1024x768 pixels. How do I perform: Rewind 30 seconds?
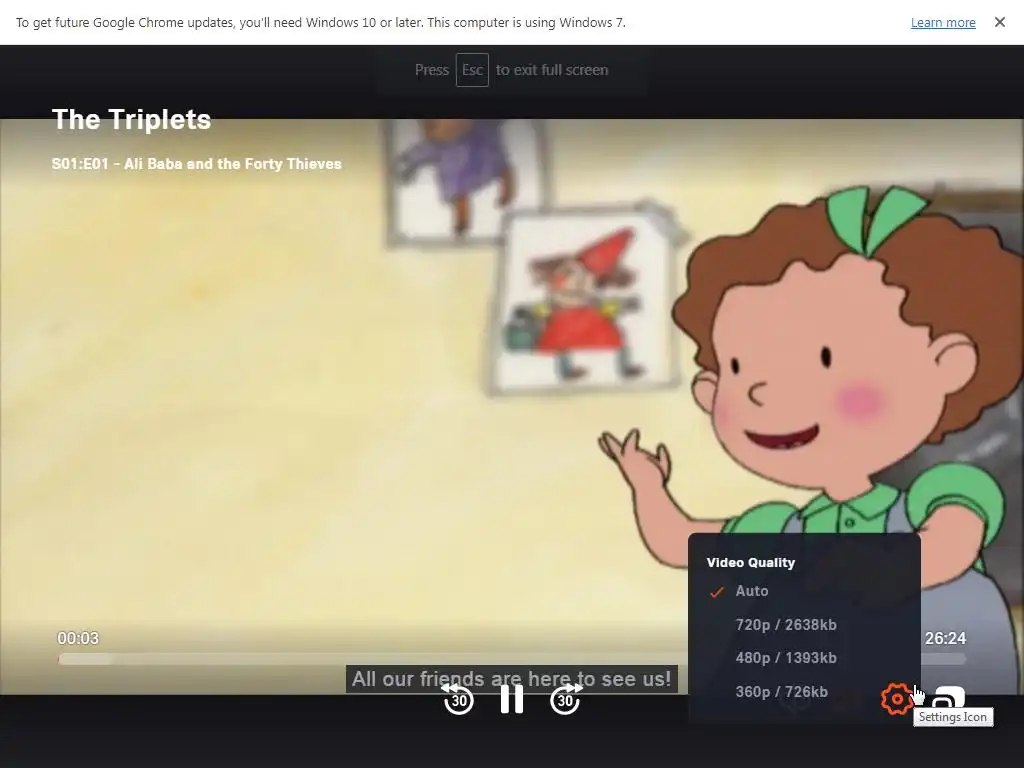pyautogui.click(x=458, y=699)
